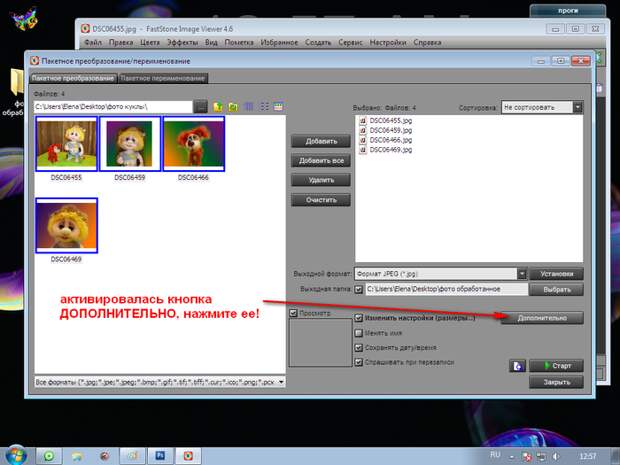Click the Удалить button

click(321, 180)
